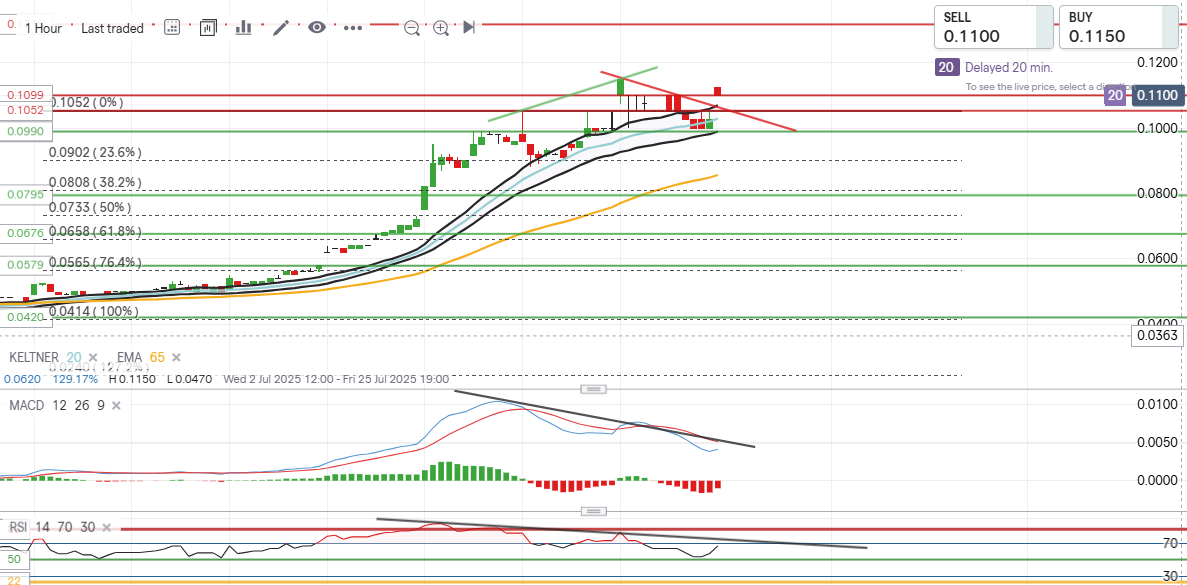This screenshot has width=1187, height=585.
Task: Open the indicators bar-chart icon
Action: coord(243,27)
